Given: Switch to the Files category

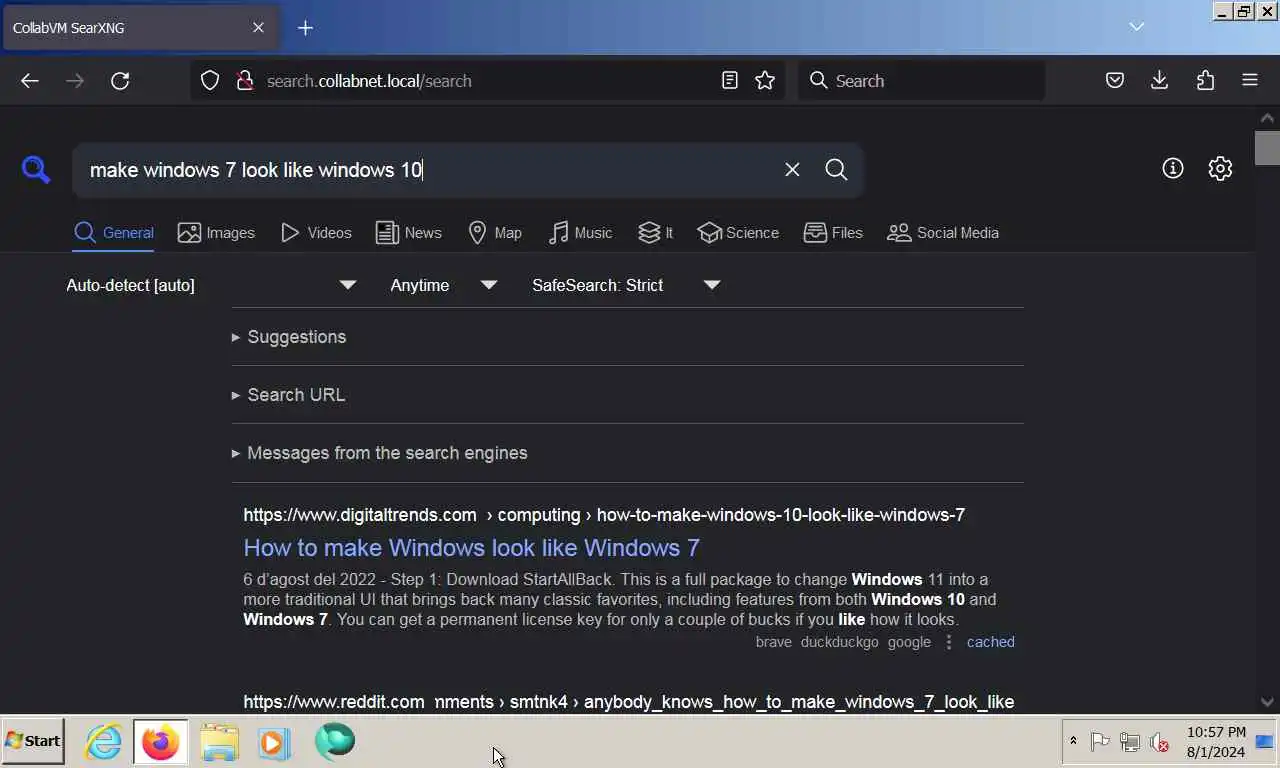Looking at the screenshot, I should (833, 233).
